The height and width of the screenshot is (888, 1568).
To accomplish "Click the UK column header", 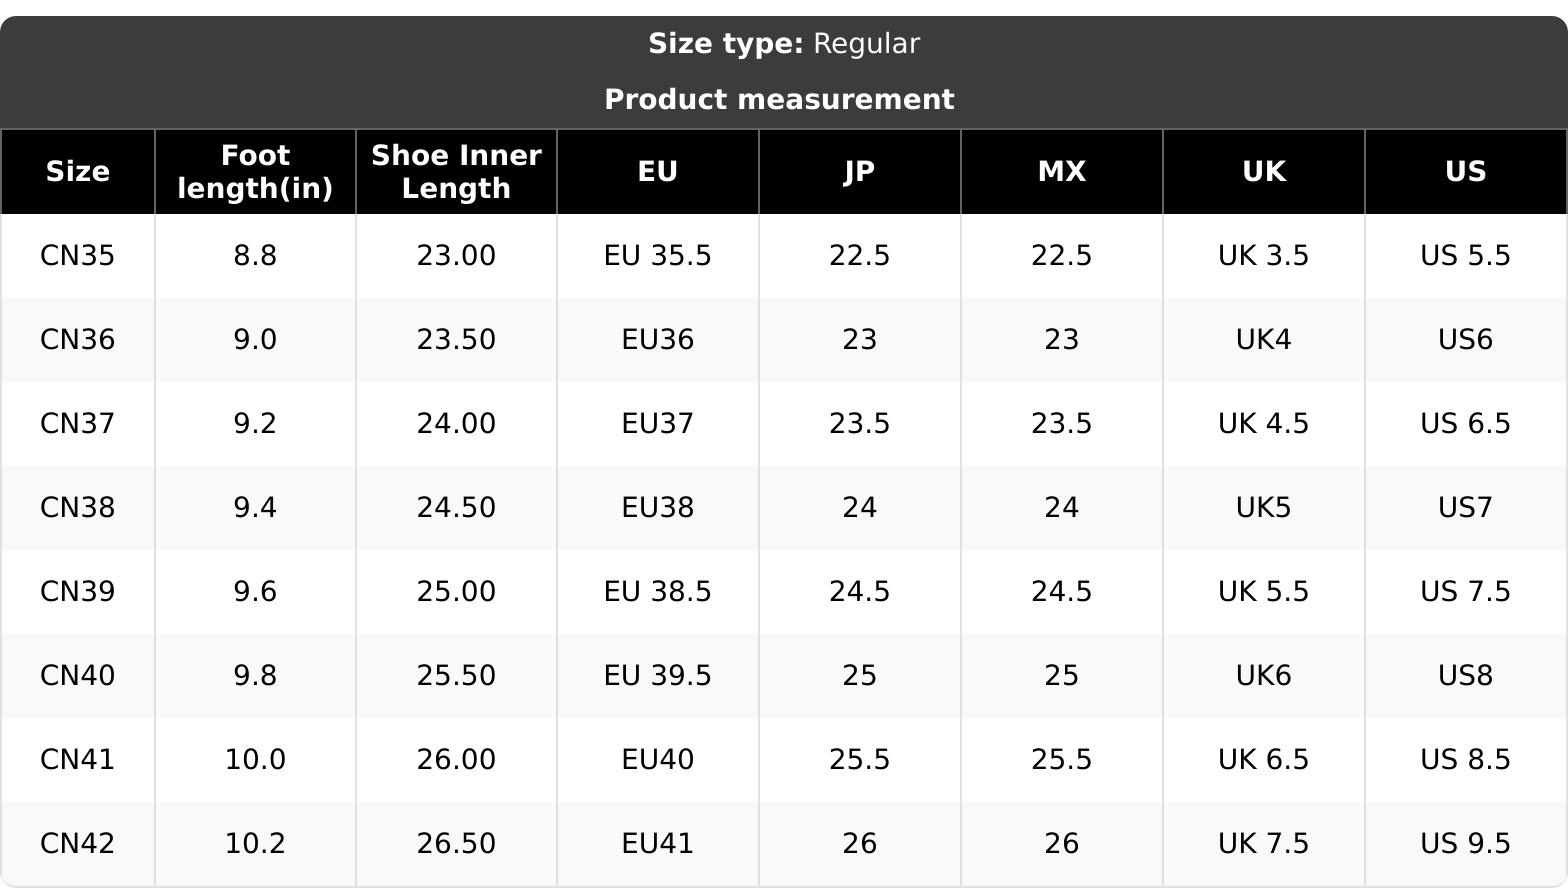I will pyautogui.click(x=1264, y=172).
